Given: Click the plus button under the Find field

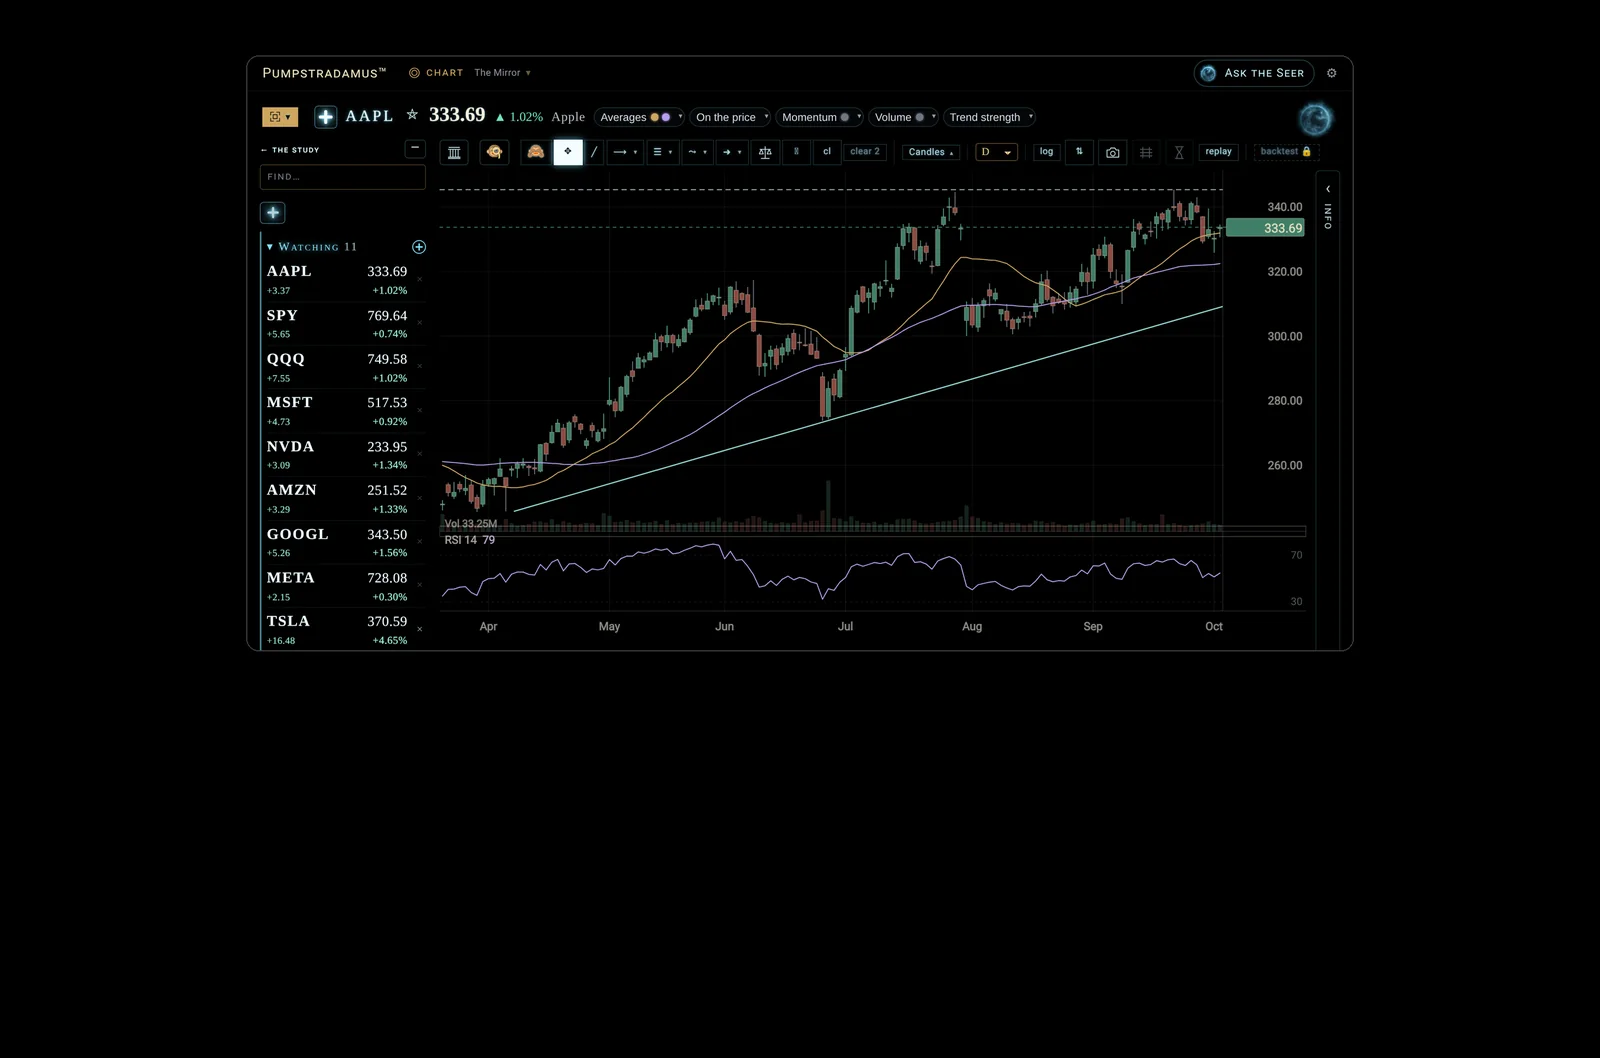Looking at the screenshot, I should (273, 213).
